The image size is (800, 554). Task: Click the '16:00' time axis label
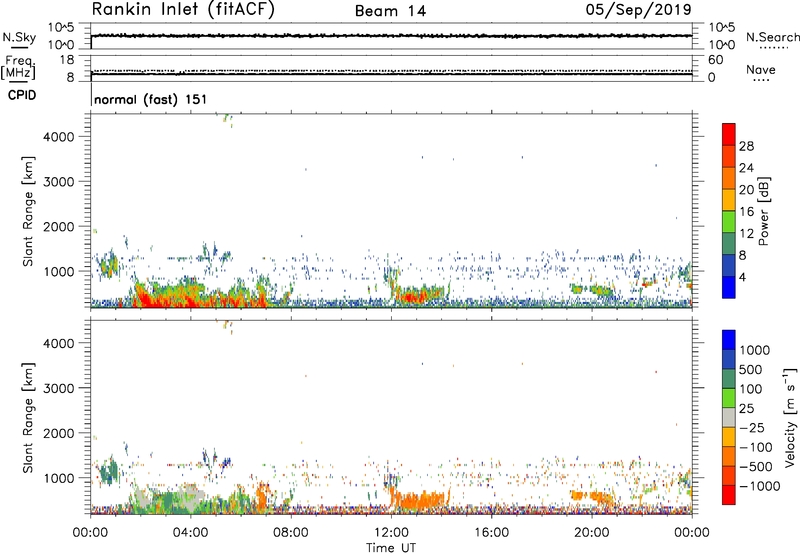pyautogui.click(x=491, y=533)
